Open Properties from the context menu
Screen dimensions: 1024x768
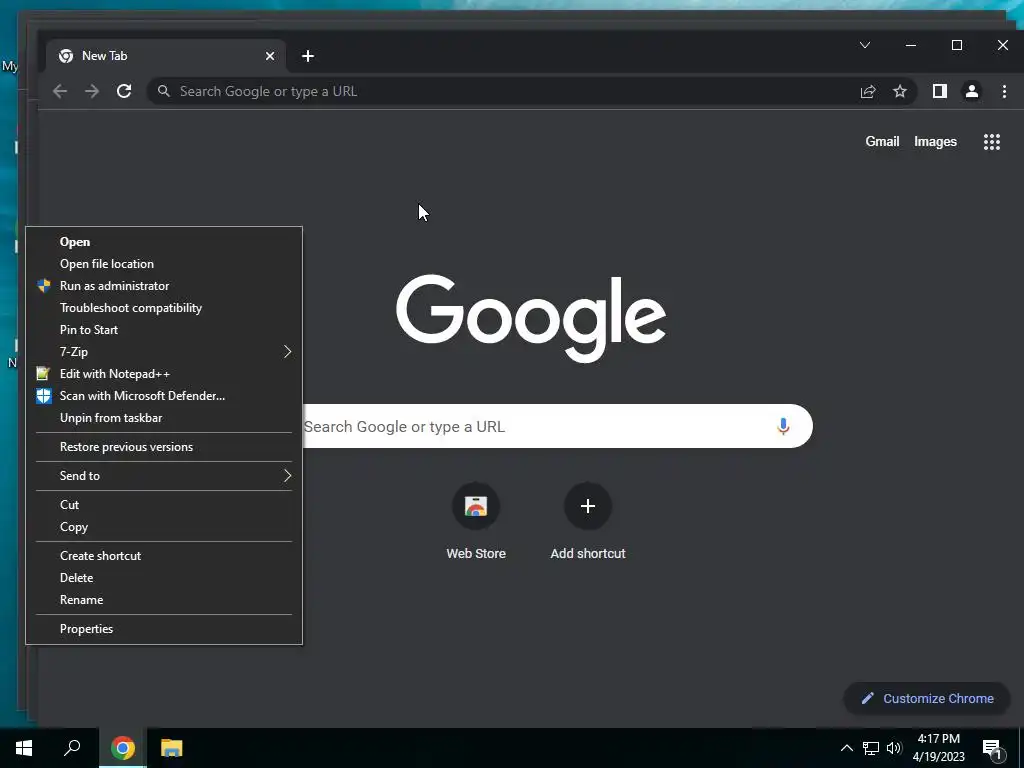pyautogui.click(x=164, y=629)
